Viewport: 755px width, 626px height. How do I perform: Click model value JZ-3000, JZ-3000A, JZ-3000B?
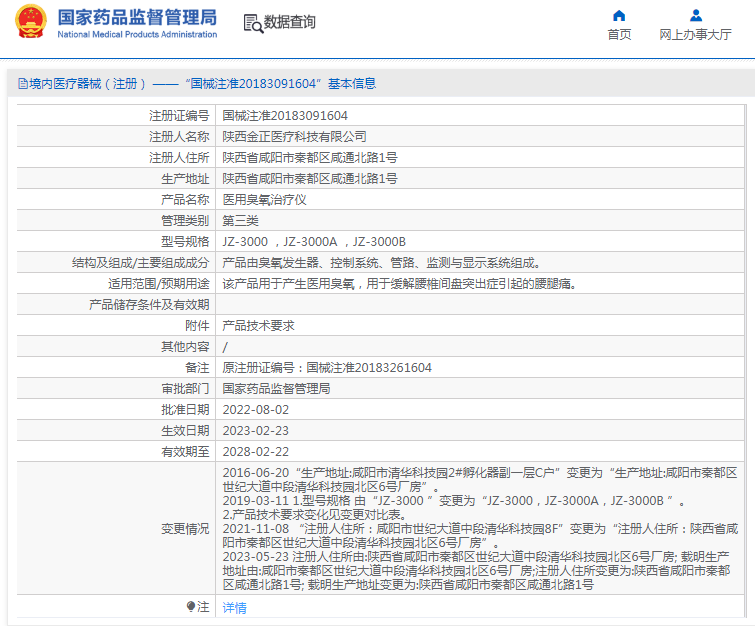(314, 242)
